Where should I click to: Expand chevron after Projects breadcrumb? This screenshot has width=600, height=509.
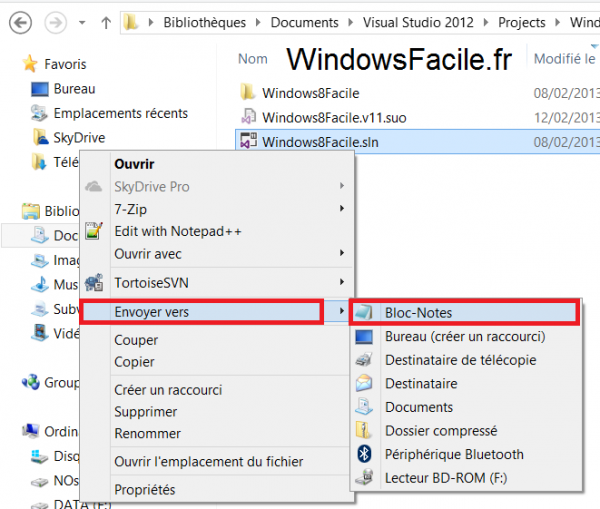tap(558, 23)
